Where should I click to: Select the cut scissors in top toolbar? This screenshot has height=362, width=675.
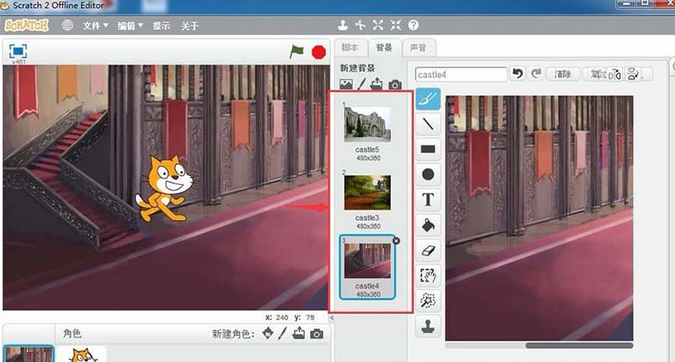tap(360, 25)
